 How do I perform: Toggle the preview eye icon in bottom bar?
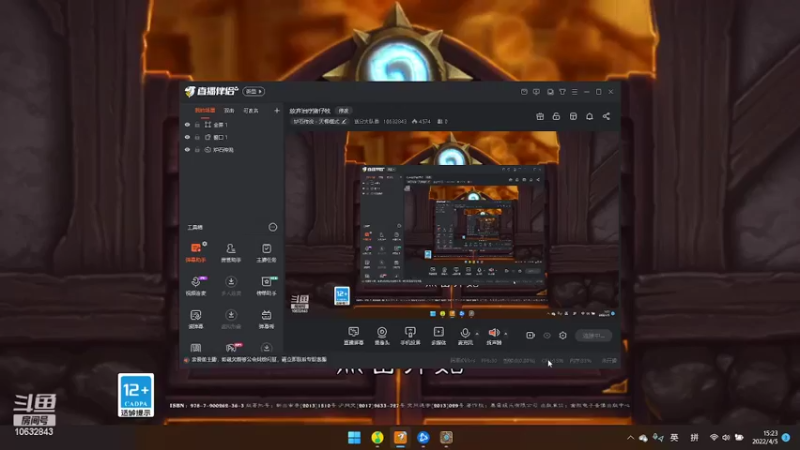(x=547, y=336)
